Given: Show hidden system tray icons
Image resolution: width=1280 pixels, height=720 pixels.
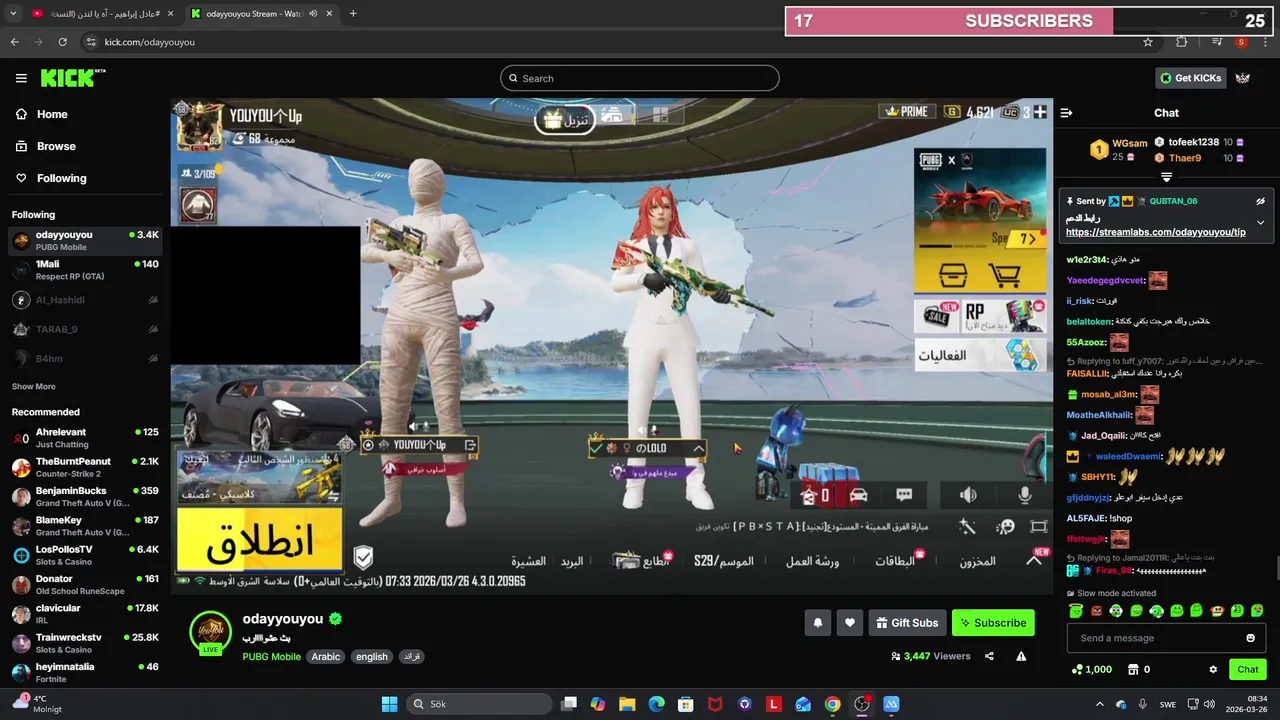Looking at the screenshot, I should point(1099,704).
